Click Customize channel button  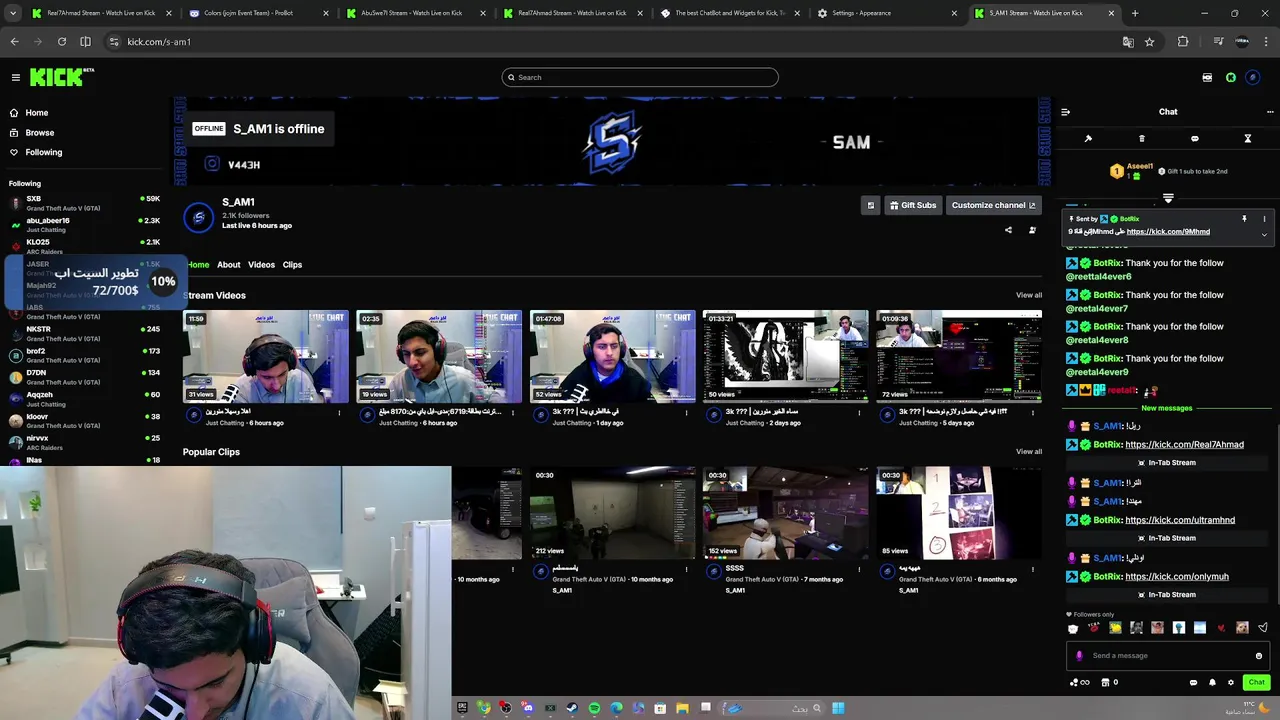point(993,205)
